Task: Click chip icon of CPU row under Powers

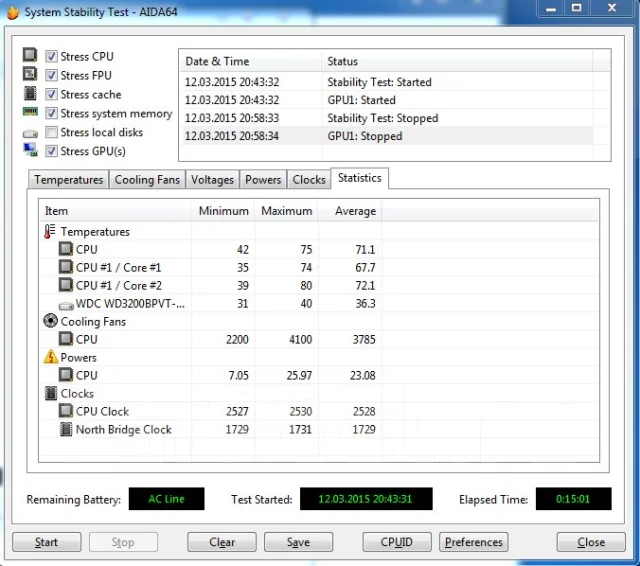Action: (x=66, y=375)
